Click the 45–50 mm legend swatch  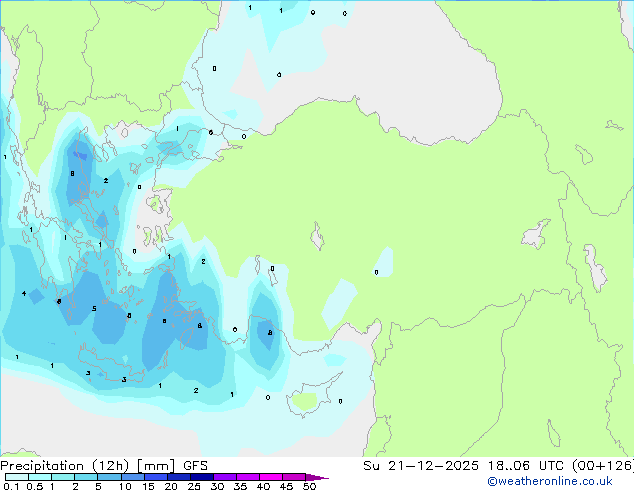pyautogui.click(x=294, y=477)
